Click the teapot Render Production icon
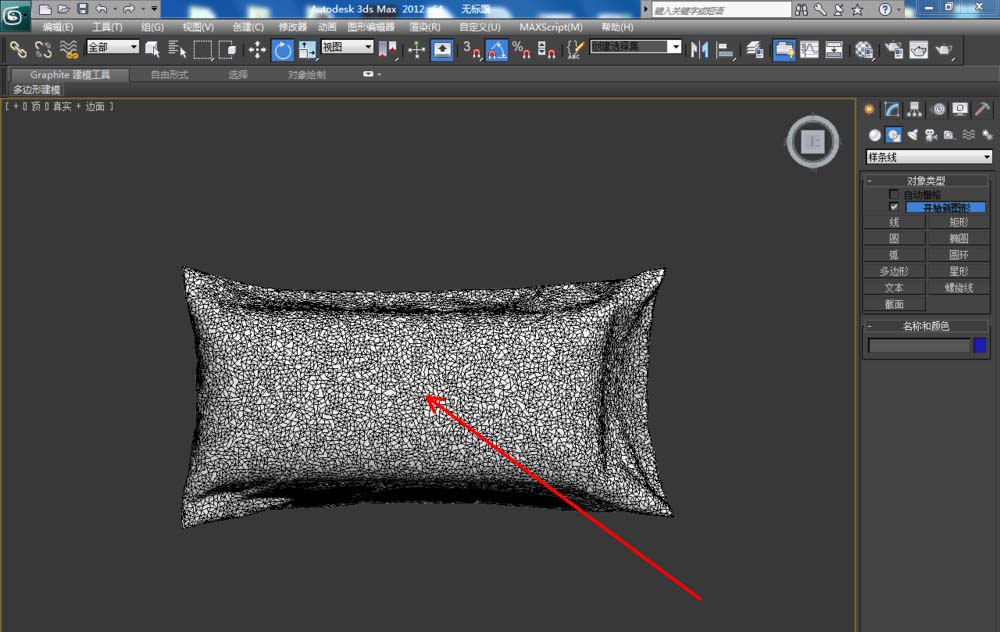Screen dimensions: 1000x632 coord(943,50)
